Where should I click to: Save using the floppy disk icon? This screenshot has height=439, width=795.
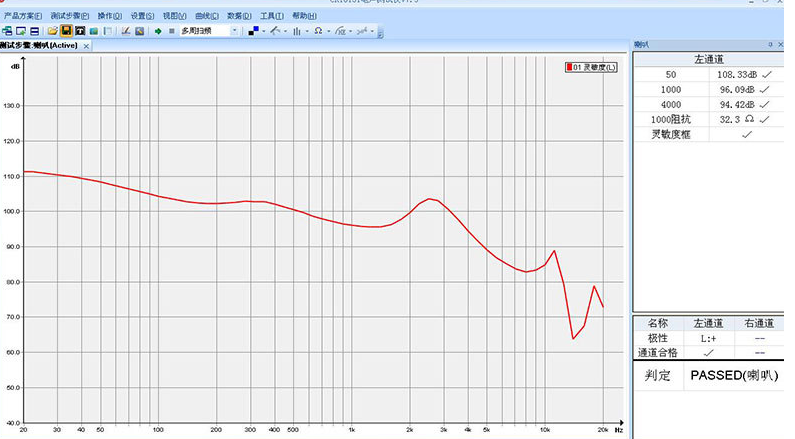click(x=66, y=31)
